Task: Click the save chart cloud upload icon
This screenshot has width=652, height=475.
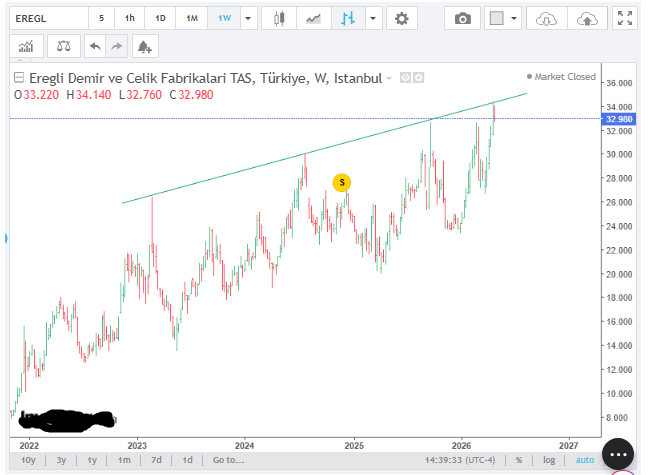Action: (584, 18)
